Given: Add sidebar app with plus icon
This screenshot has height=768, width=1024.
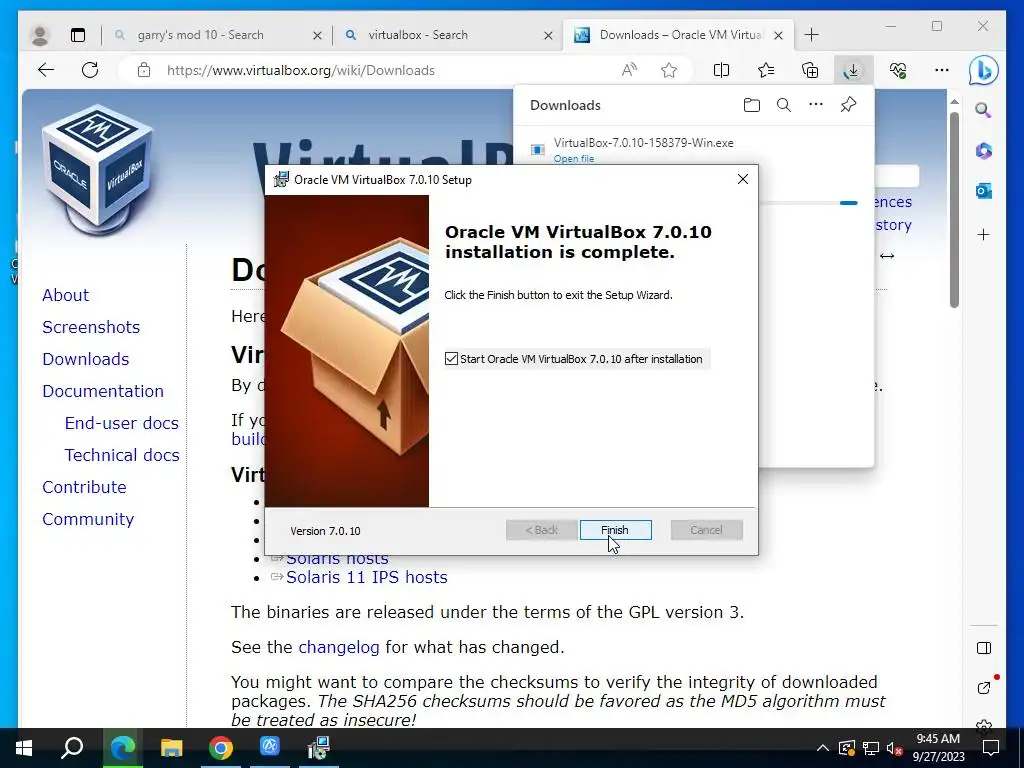Looking at the screenshot, I should click(x=984, y=234).
